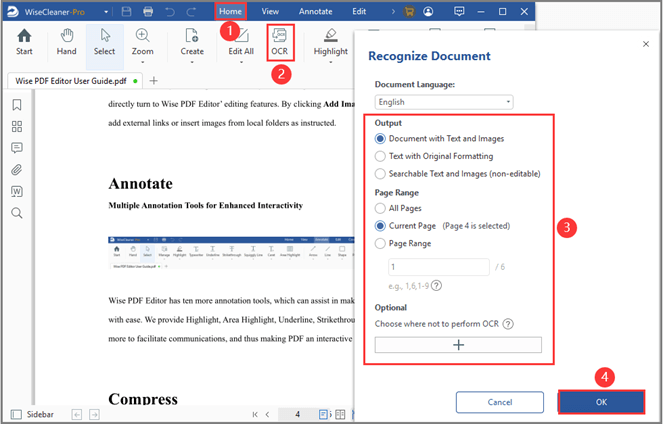The width and height of the screenshot is (663, 424).
Task: Close the Recognize Document panel
Action: click(x=646, y=44)
